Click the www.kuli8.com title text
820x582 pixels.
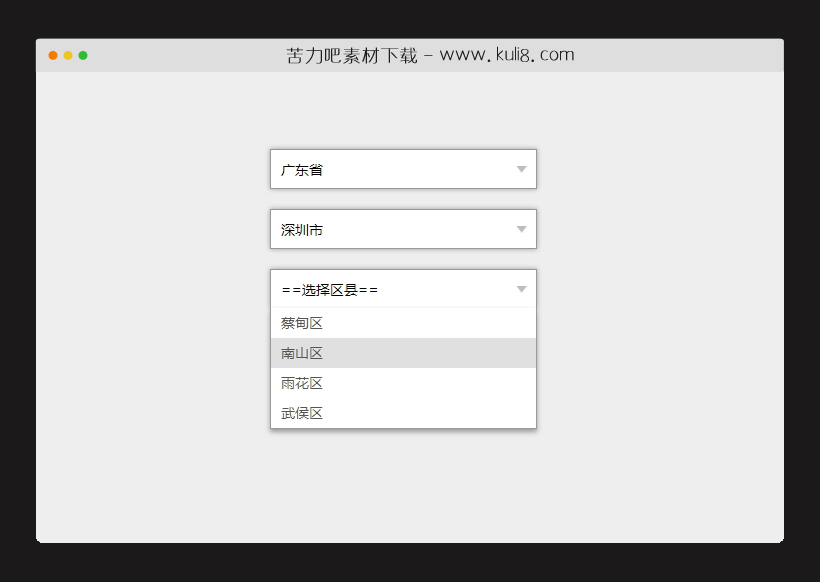click(x=510, y=55)
